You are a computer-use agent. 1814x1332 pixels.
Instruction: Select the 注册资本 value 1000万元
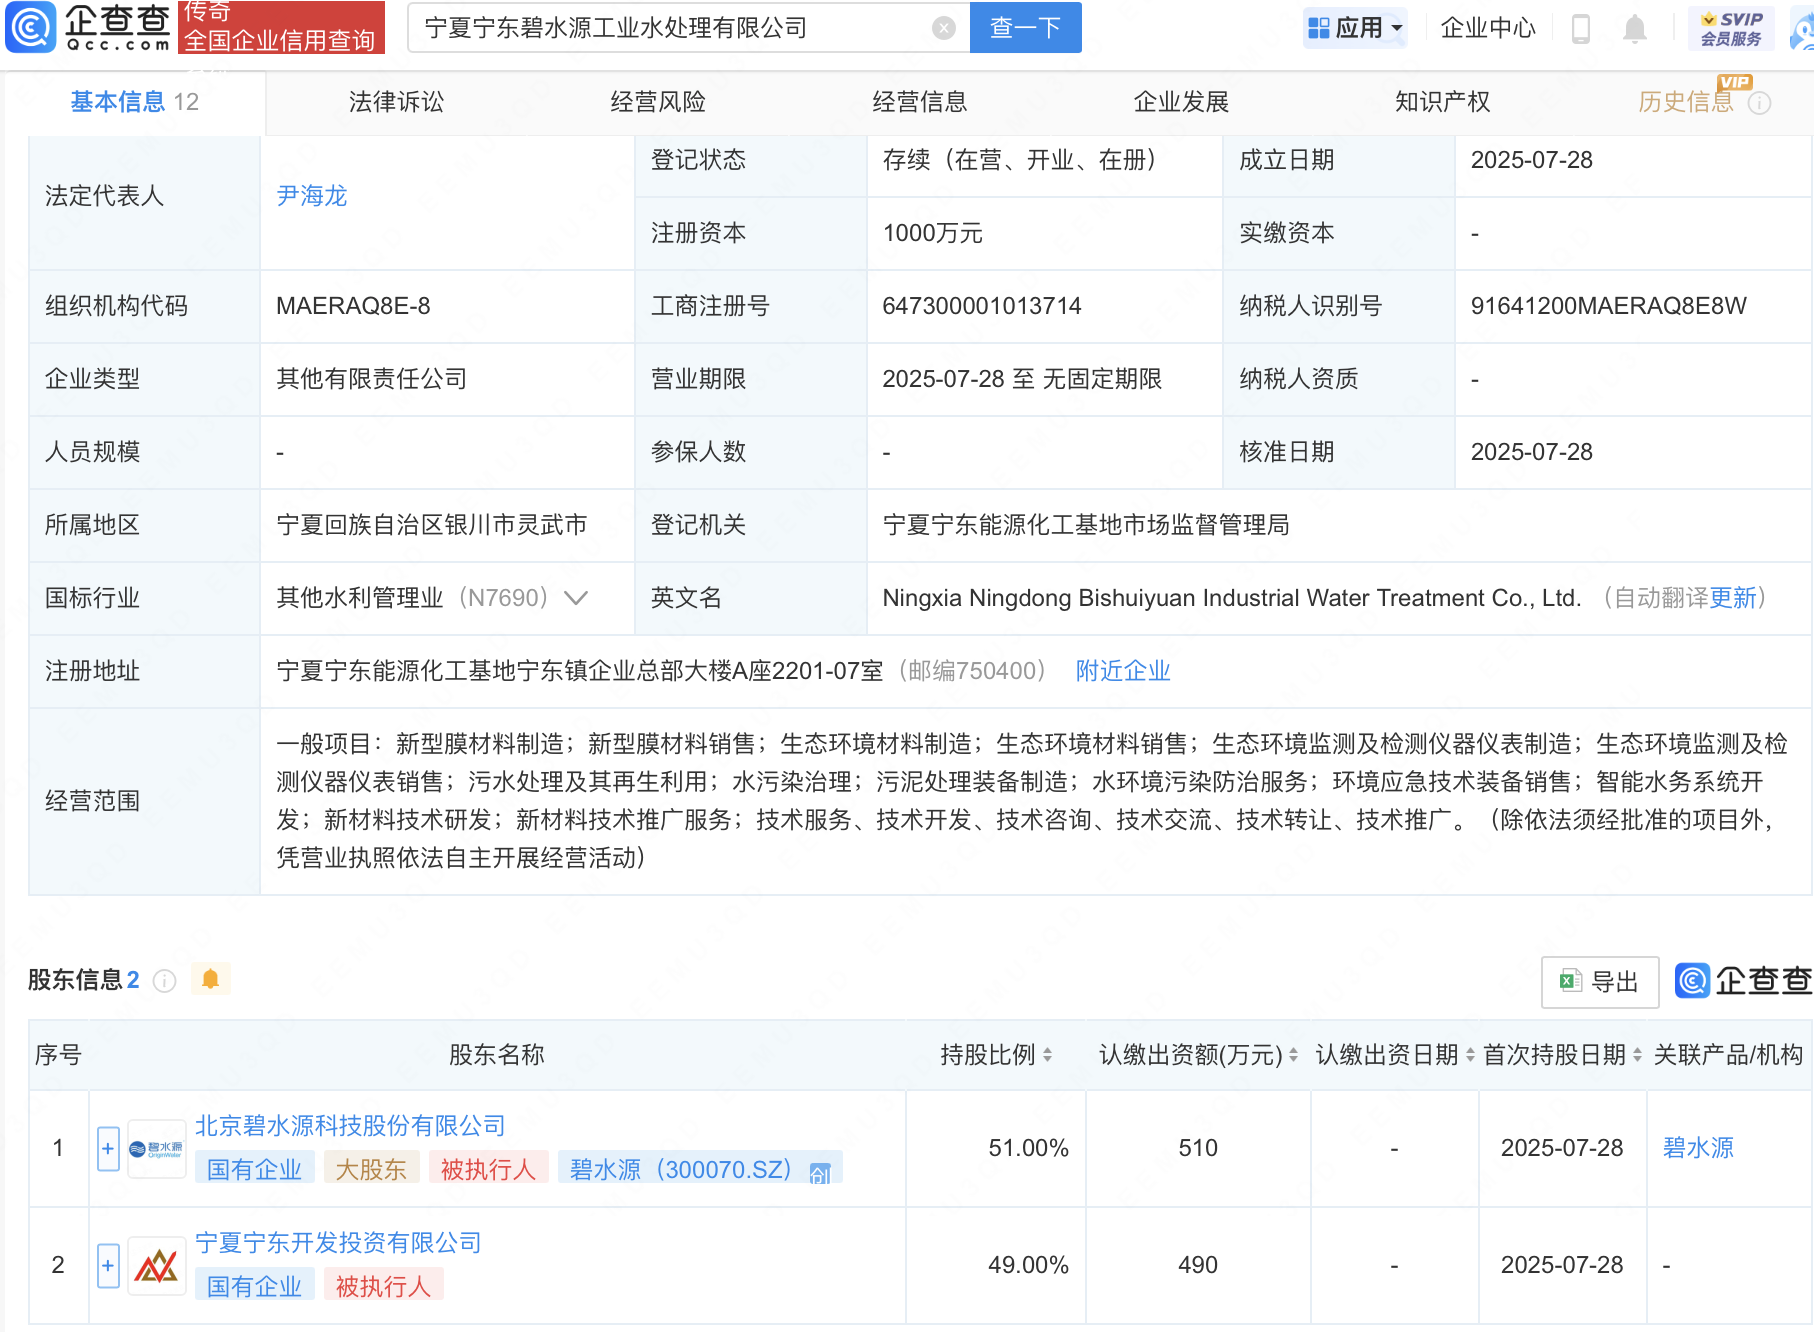tap(932, 233)
